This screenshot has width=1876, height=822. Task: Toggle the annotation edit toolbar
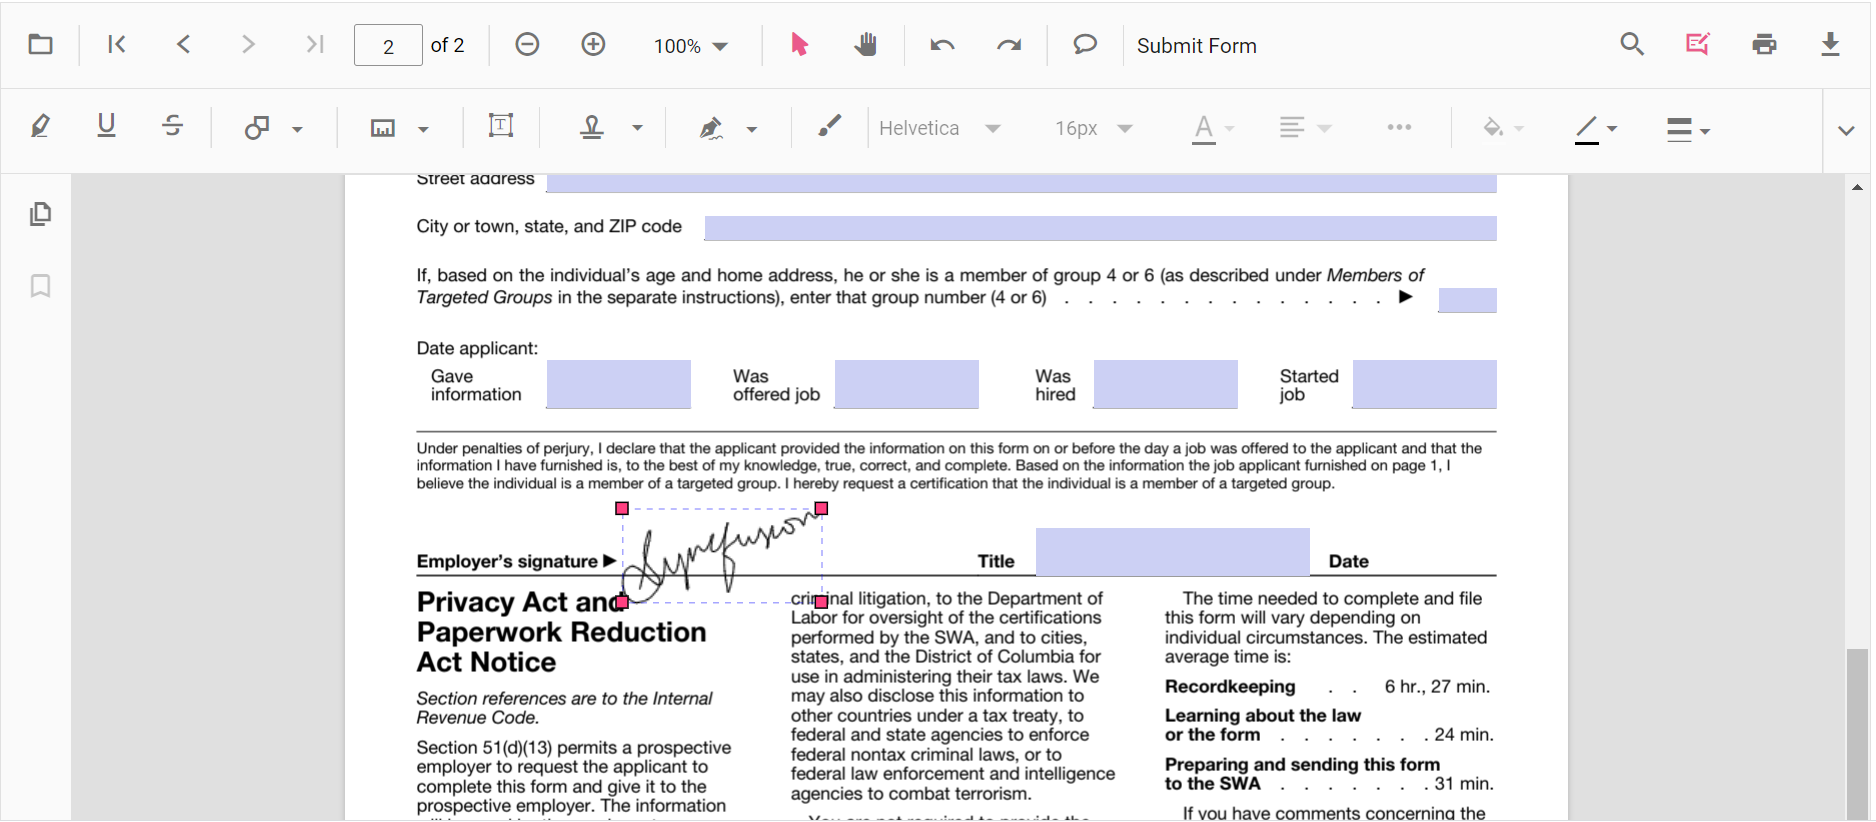click(1698, 45)
